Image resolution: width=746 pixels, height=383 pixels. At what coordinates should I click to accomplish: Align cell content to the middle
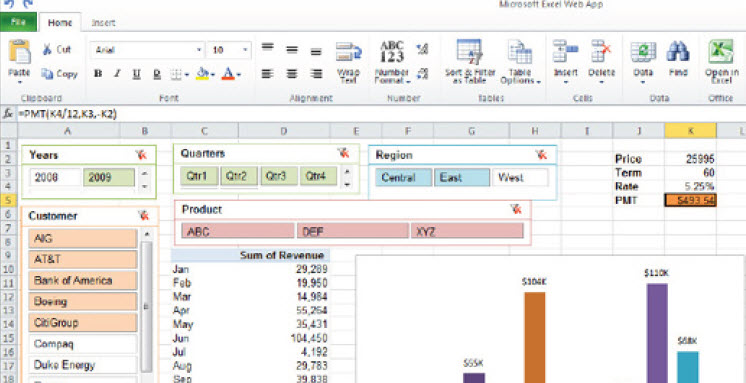pos(292,49)
